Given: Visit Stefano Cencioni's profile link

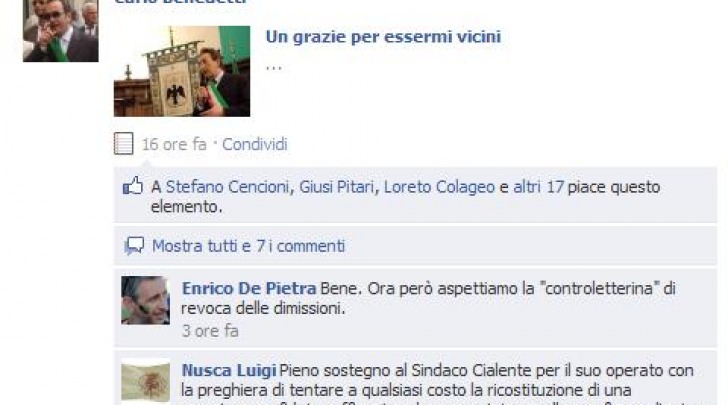Looking at the screenshot, I should [227, 187].
